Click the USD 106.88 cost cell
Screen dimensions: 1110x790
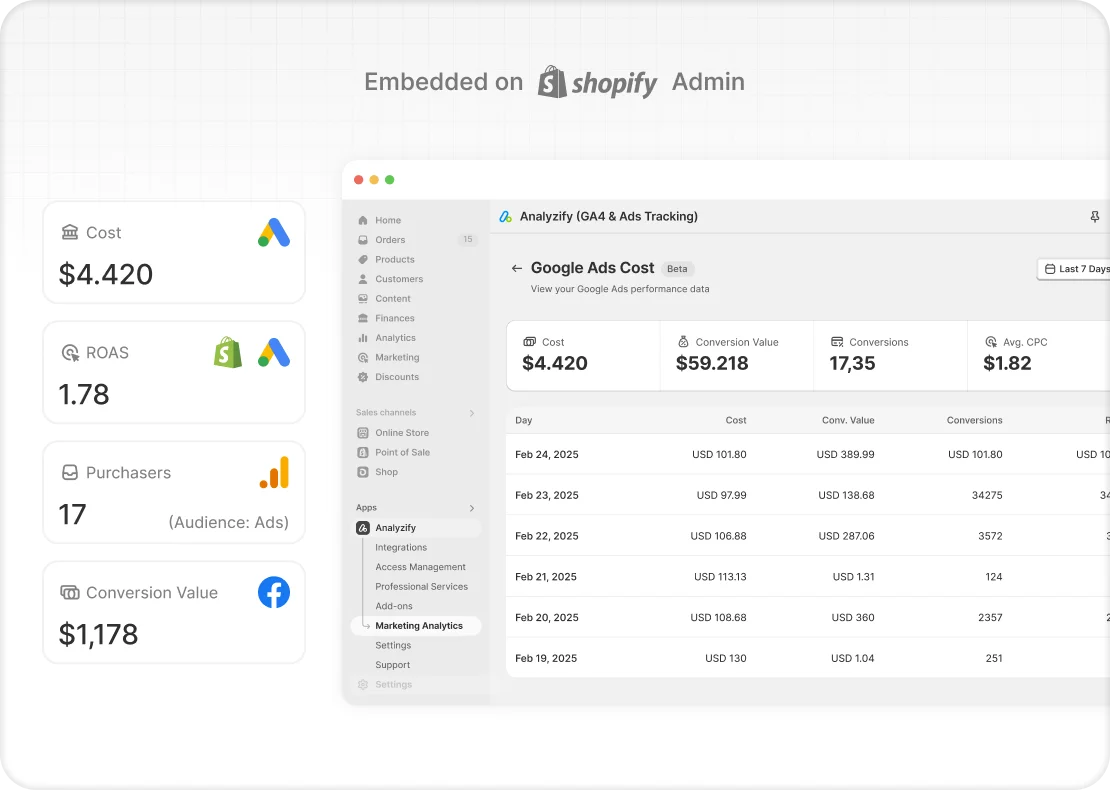[x=718, y=536]
